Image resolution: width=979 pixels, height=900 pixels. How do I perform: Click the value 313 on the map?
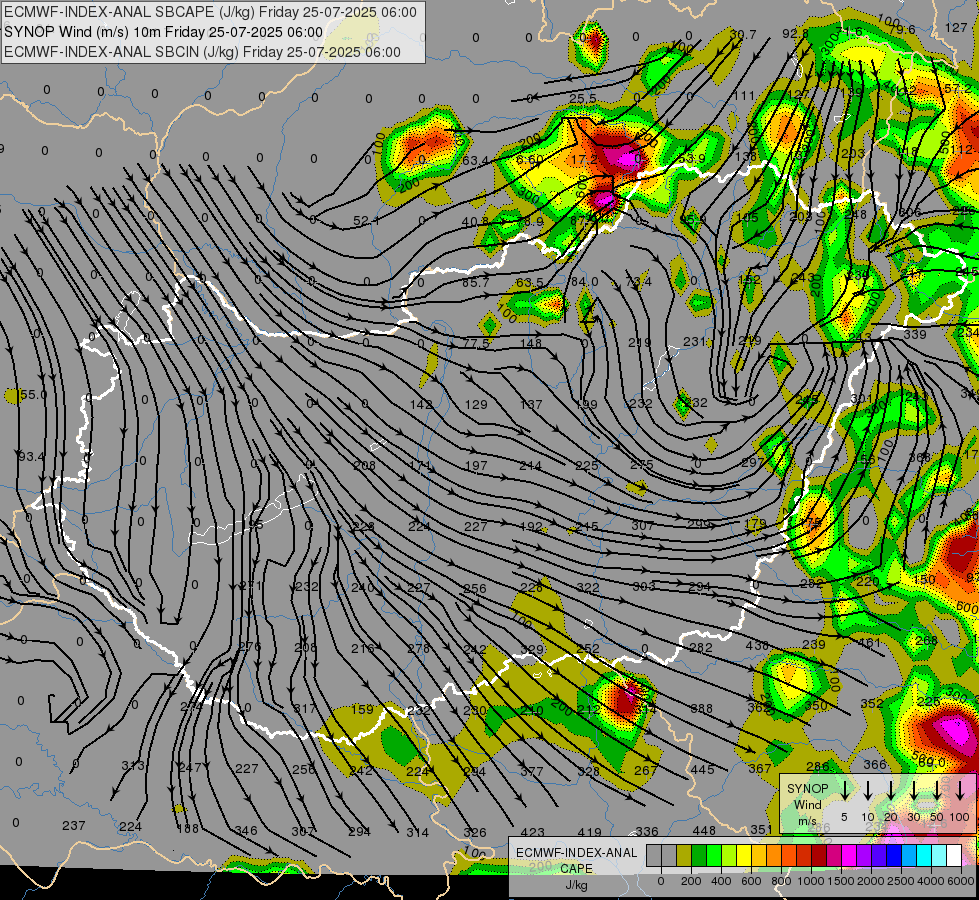133,766
